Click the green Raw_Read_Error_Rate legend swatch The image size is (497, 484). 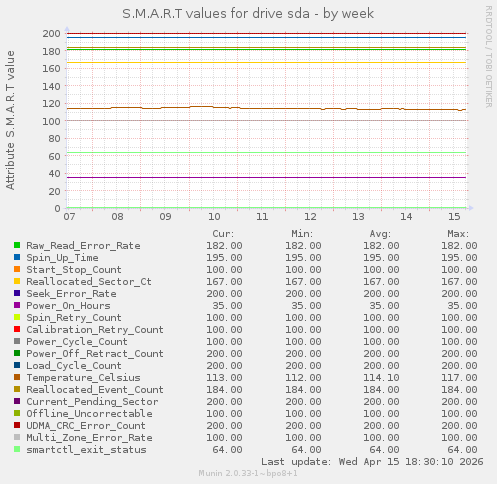point(17,245)
